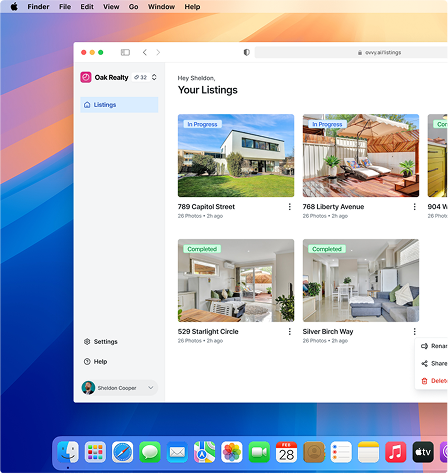Expand the Oak Realty workspace switcher
This screenshot has width=448, height=474.
point(154,77)
